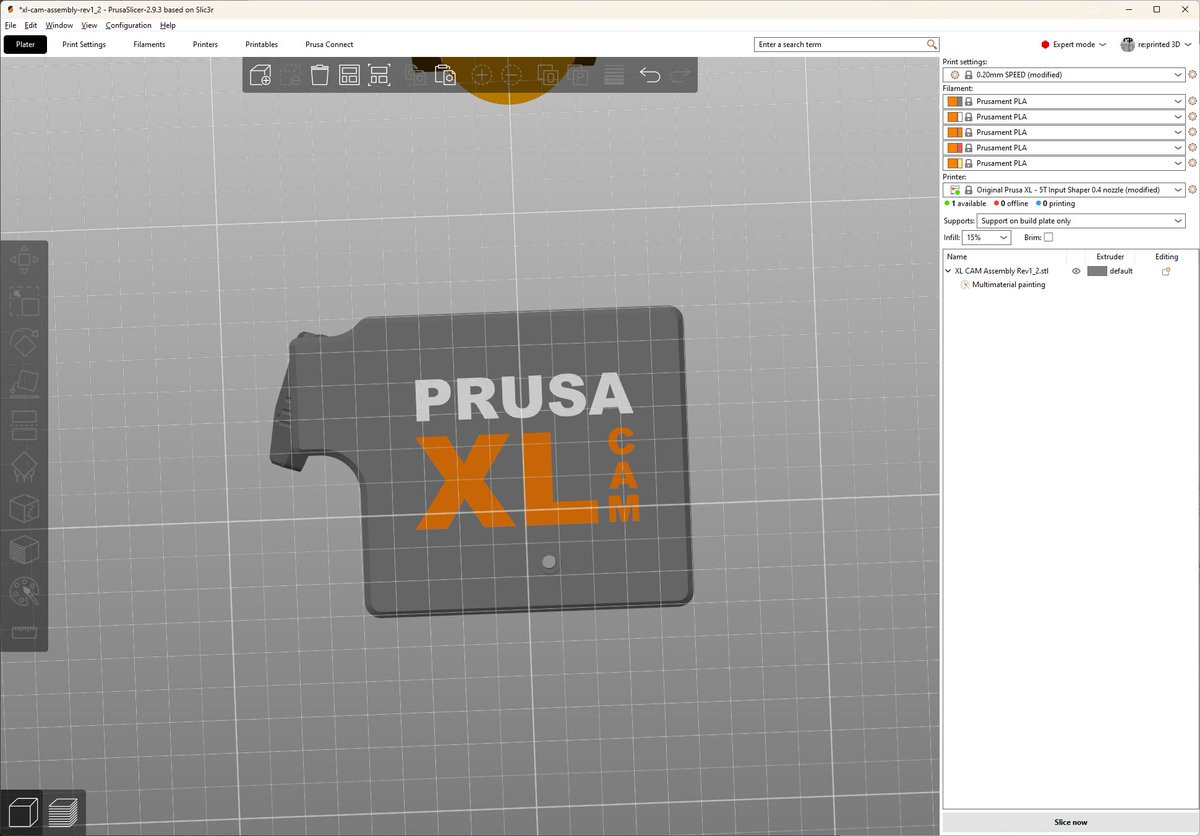This screenshot has height=836, width=1200.
Task: Open the Edit menu
Action: click(x=31, y=25)
